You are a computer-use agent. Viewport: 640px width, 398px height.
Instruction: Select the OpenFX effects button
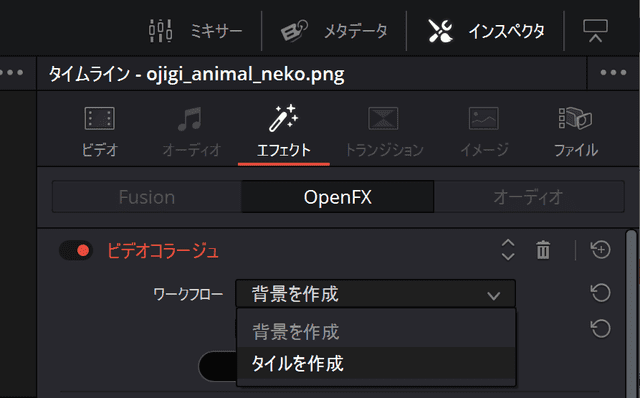tap(338, 197)
